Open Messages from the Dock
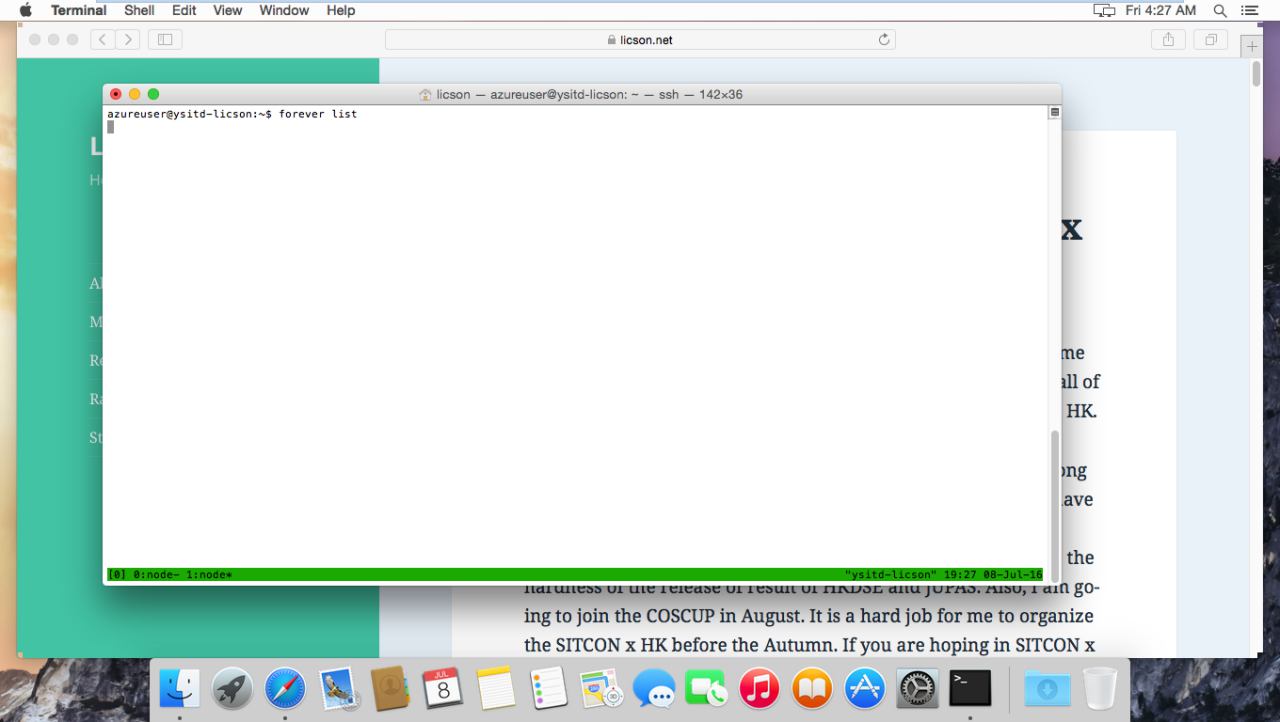1280x722 pixels. pos(653,688)
